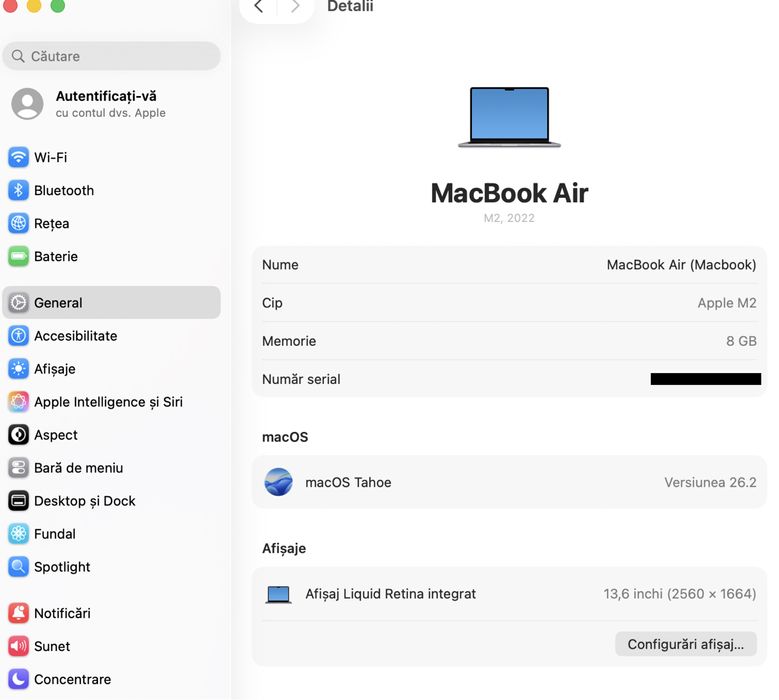Open Accesibilitate settings

[x=111, y=336]
